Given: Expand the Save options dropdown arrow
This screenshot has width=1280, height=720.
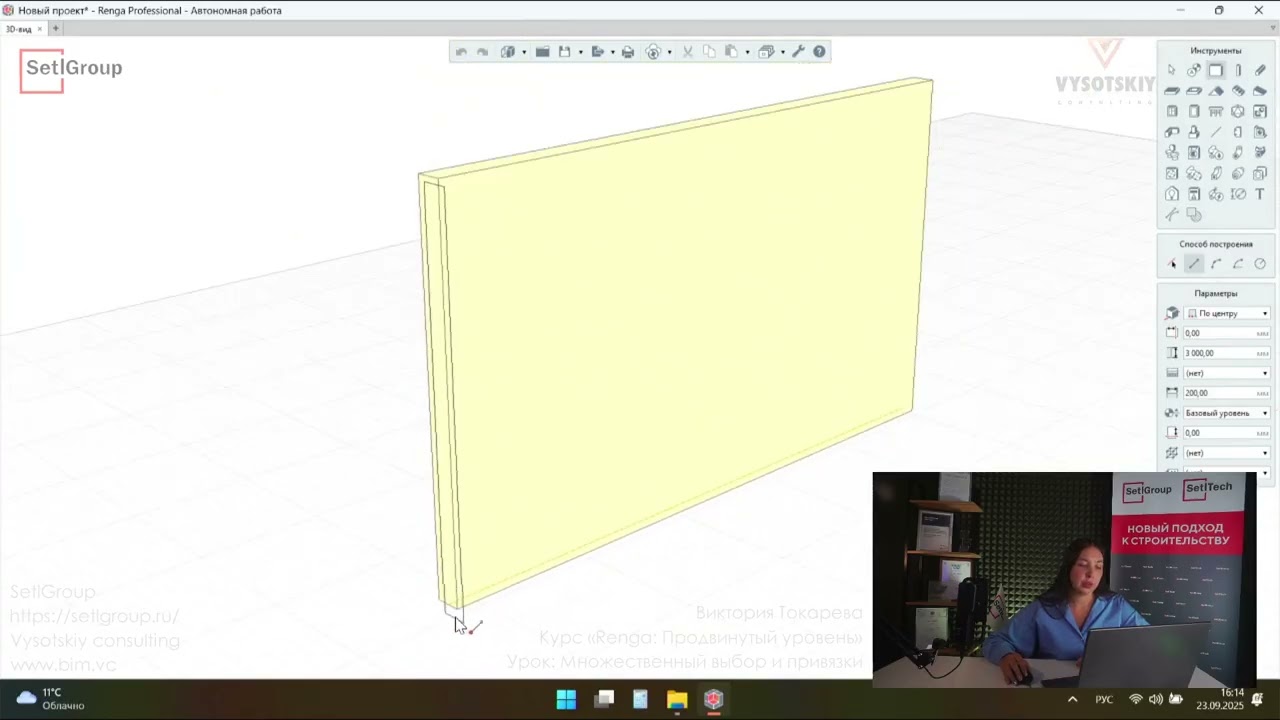Looking at the screenshot, I should [580, 52].
